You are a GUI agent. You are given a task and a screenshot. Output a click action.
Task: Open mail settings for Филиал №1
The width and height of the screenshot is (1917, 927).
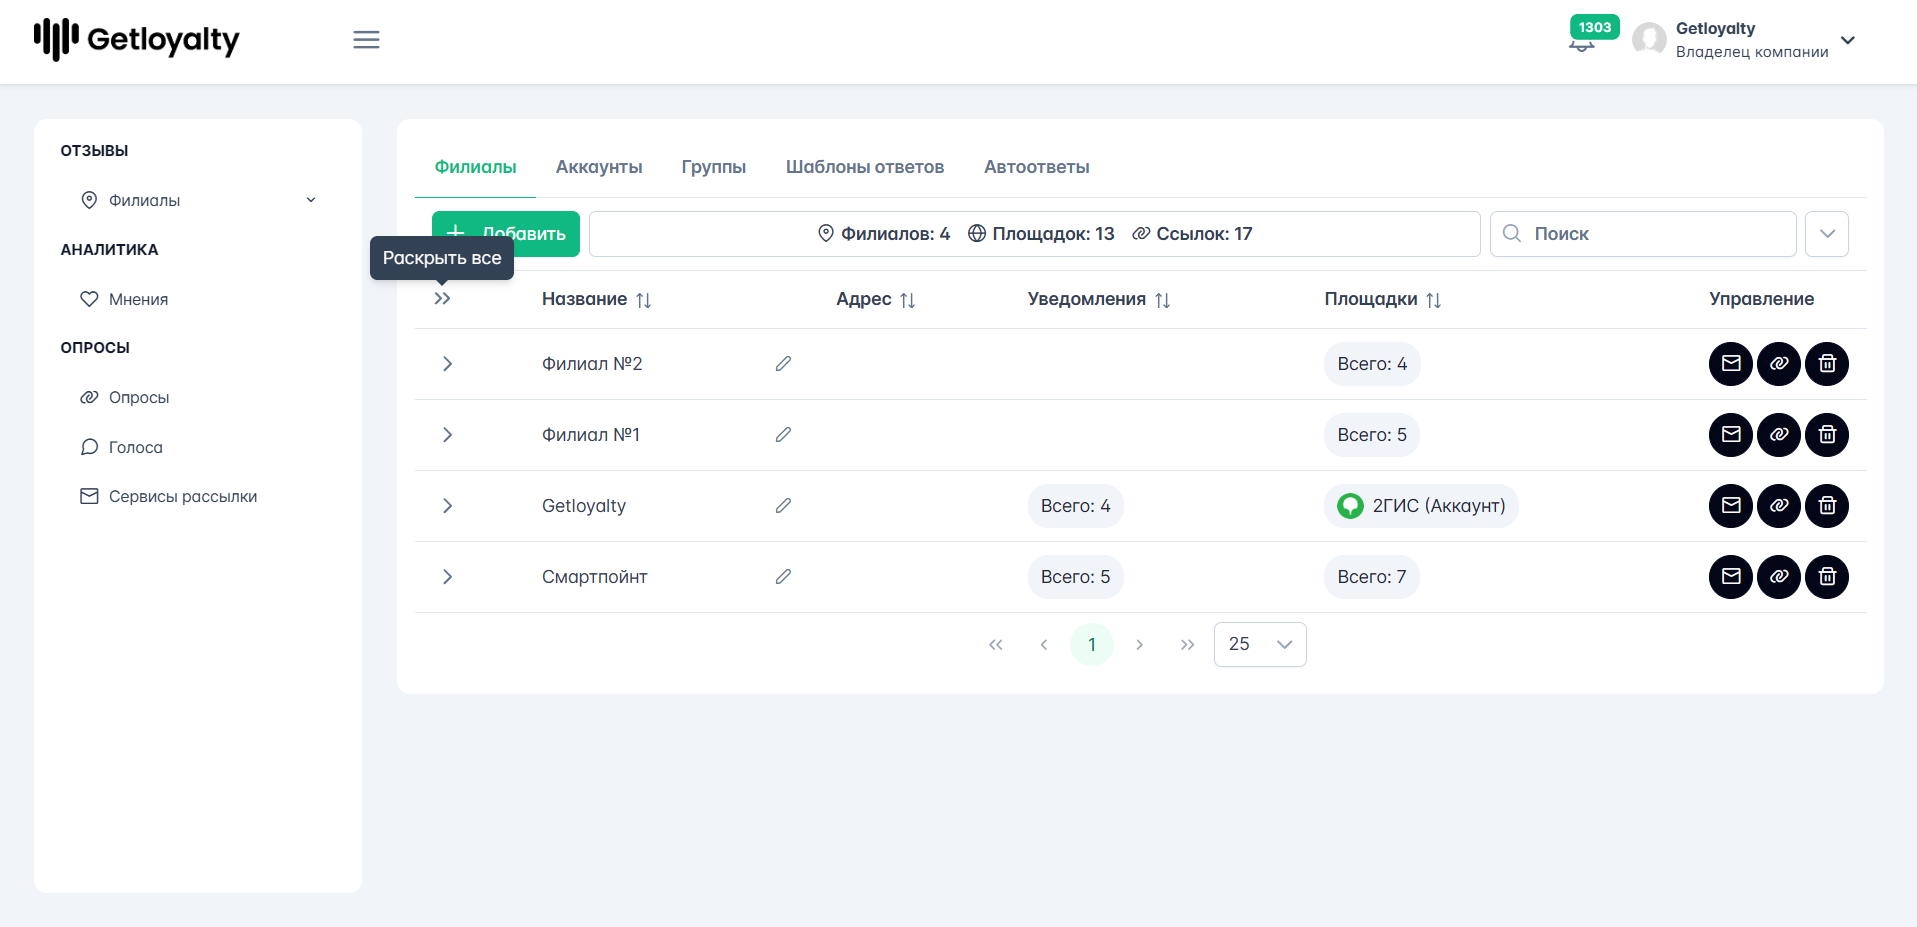[x=1731, y=435]
